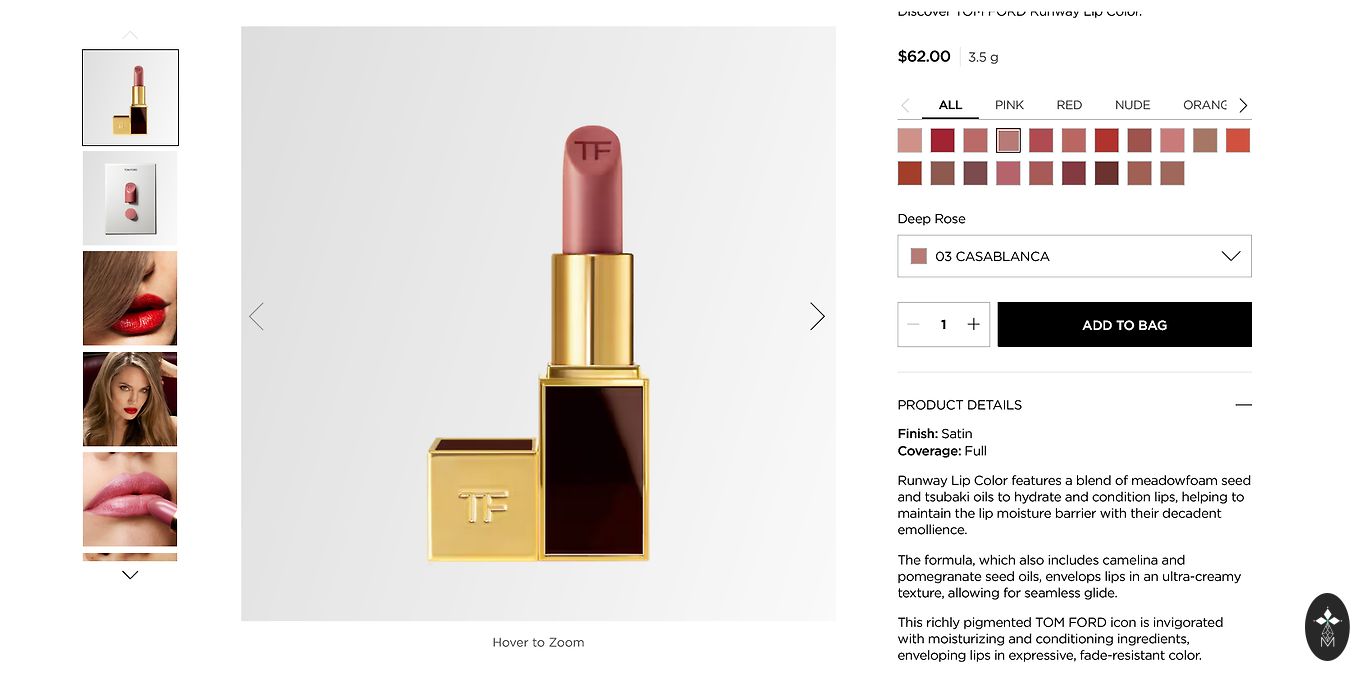The width and height of the screenshot is (1366, 677).
Task: Collapse the Product Details section
Action: (1243, 405)
